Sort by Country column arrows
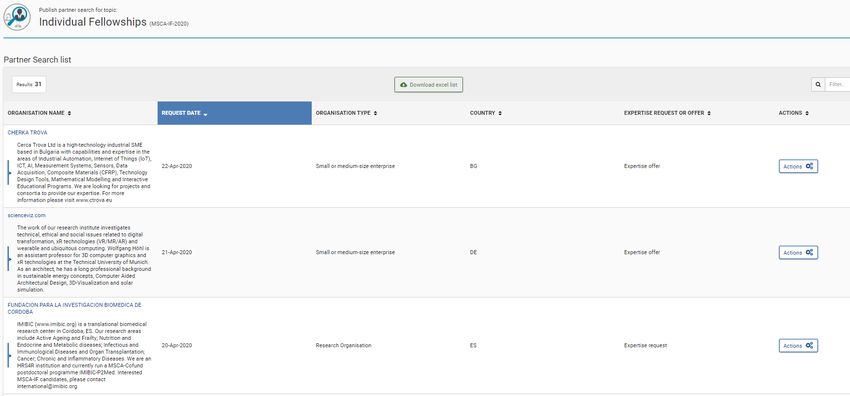850x396 pixels. tap(500, 113)
